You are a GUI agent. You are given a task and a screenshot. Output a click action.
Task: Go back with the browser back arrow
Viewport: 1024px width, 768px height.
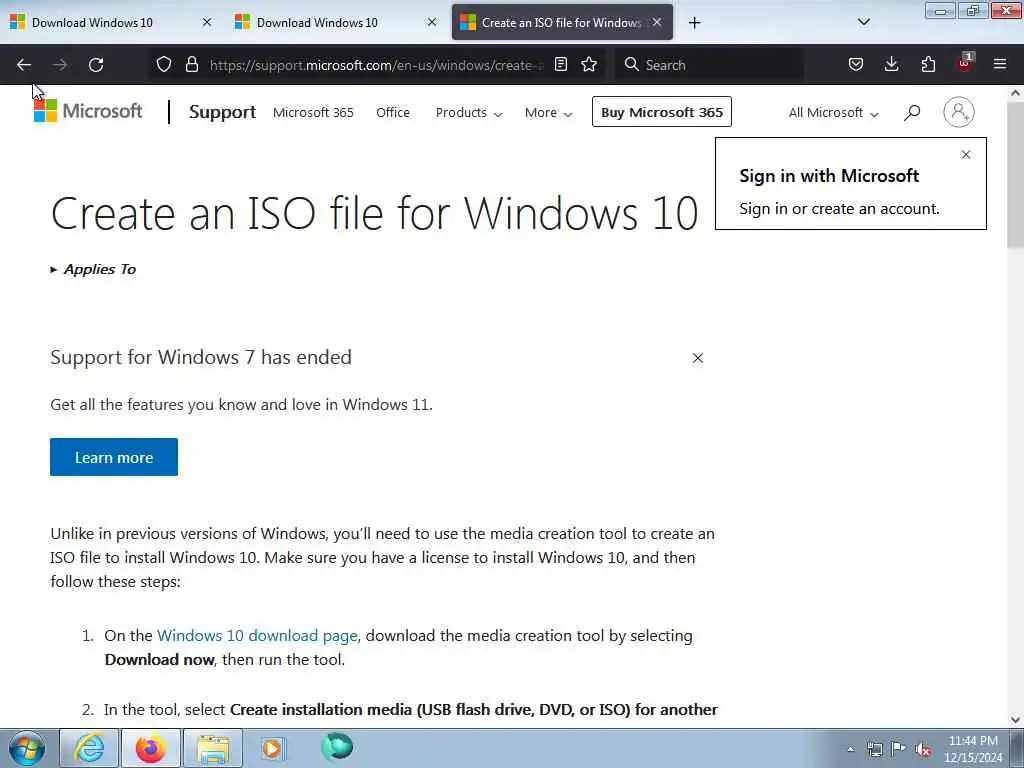point(24,65)
